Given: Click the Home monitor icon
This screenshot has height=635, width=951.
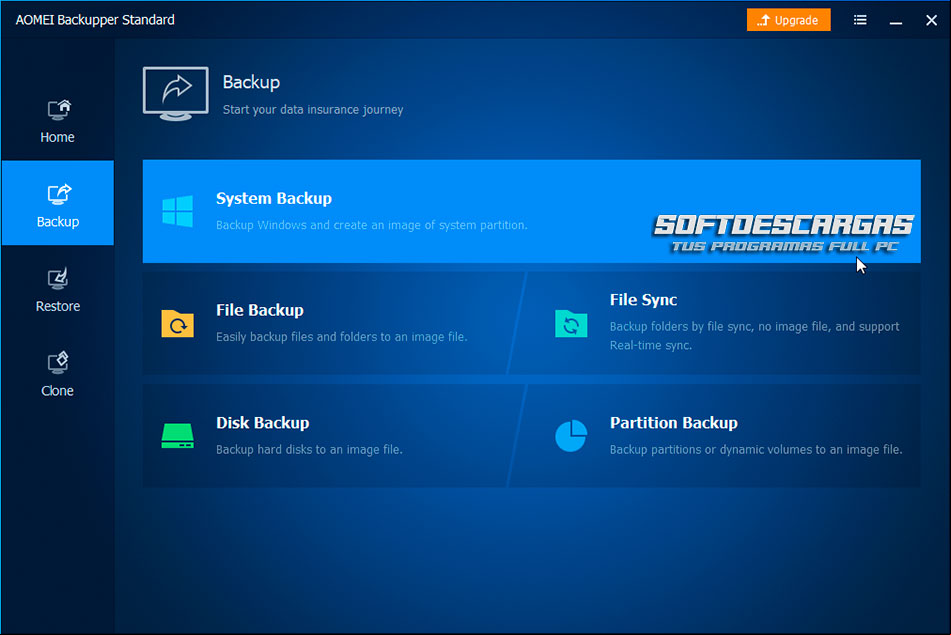Looking at the screenshot, I should [x=59, y=110].
